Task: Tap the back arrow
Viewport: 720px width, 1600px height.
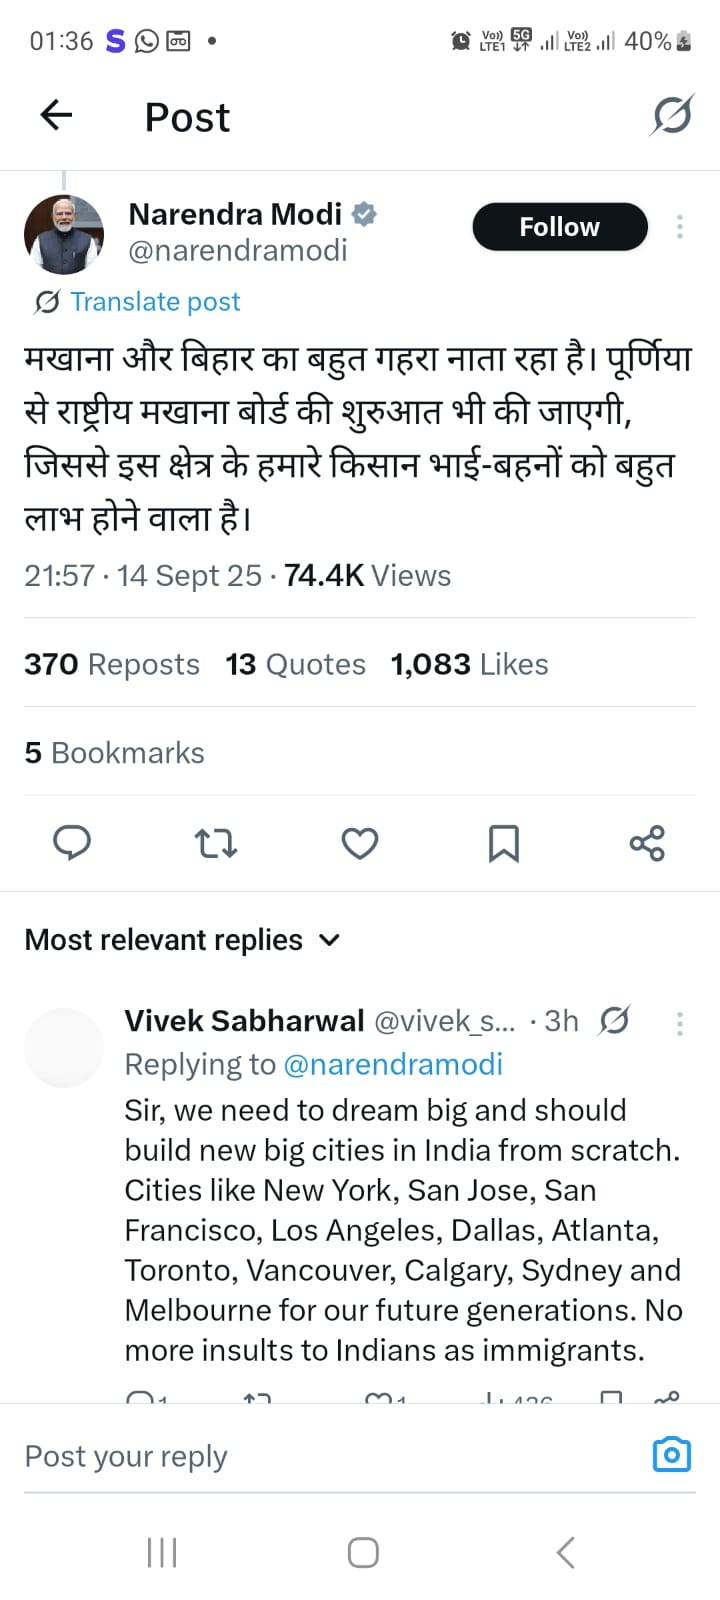Action: [x=57, y=116]
